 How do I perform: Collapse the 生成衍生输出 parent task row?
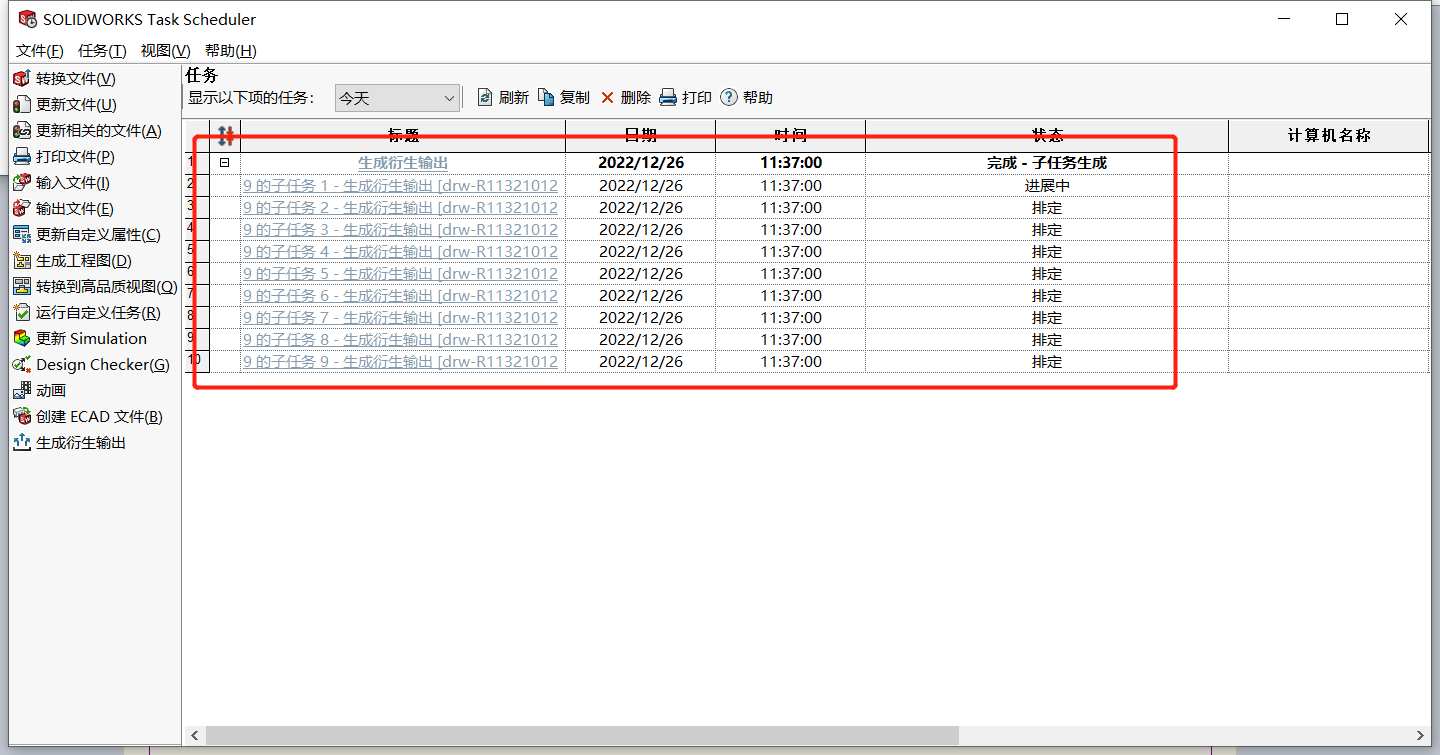pos(225,163)
